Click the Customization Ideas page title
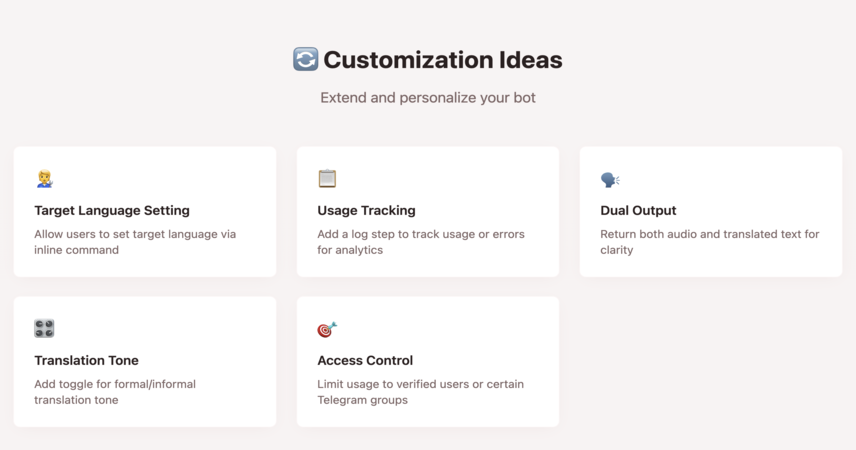 point(443,60)
